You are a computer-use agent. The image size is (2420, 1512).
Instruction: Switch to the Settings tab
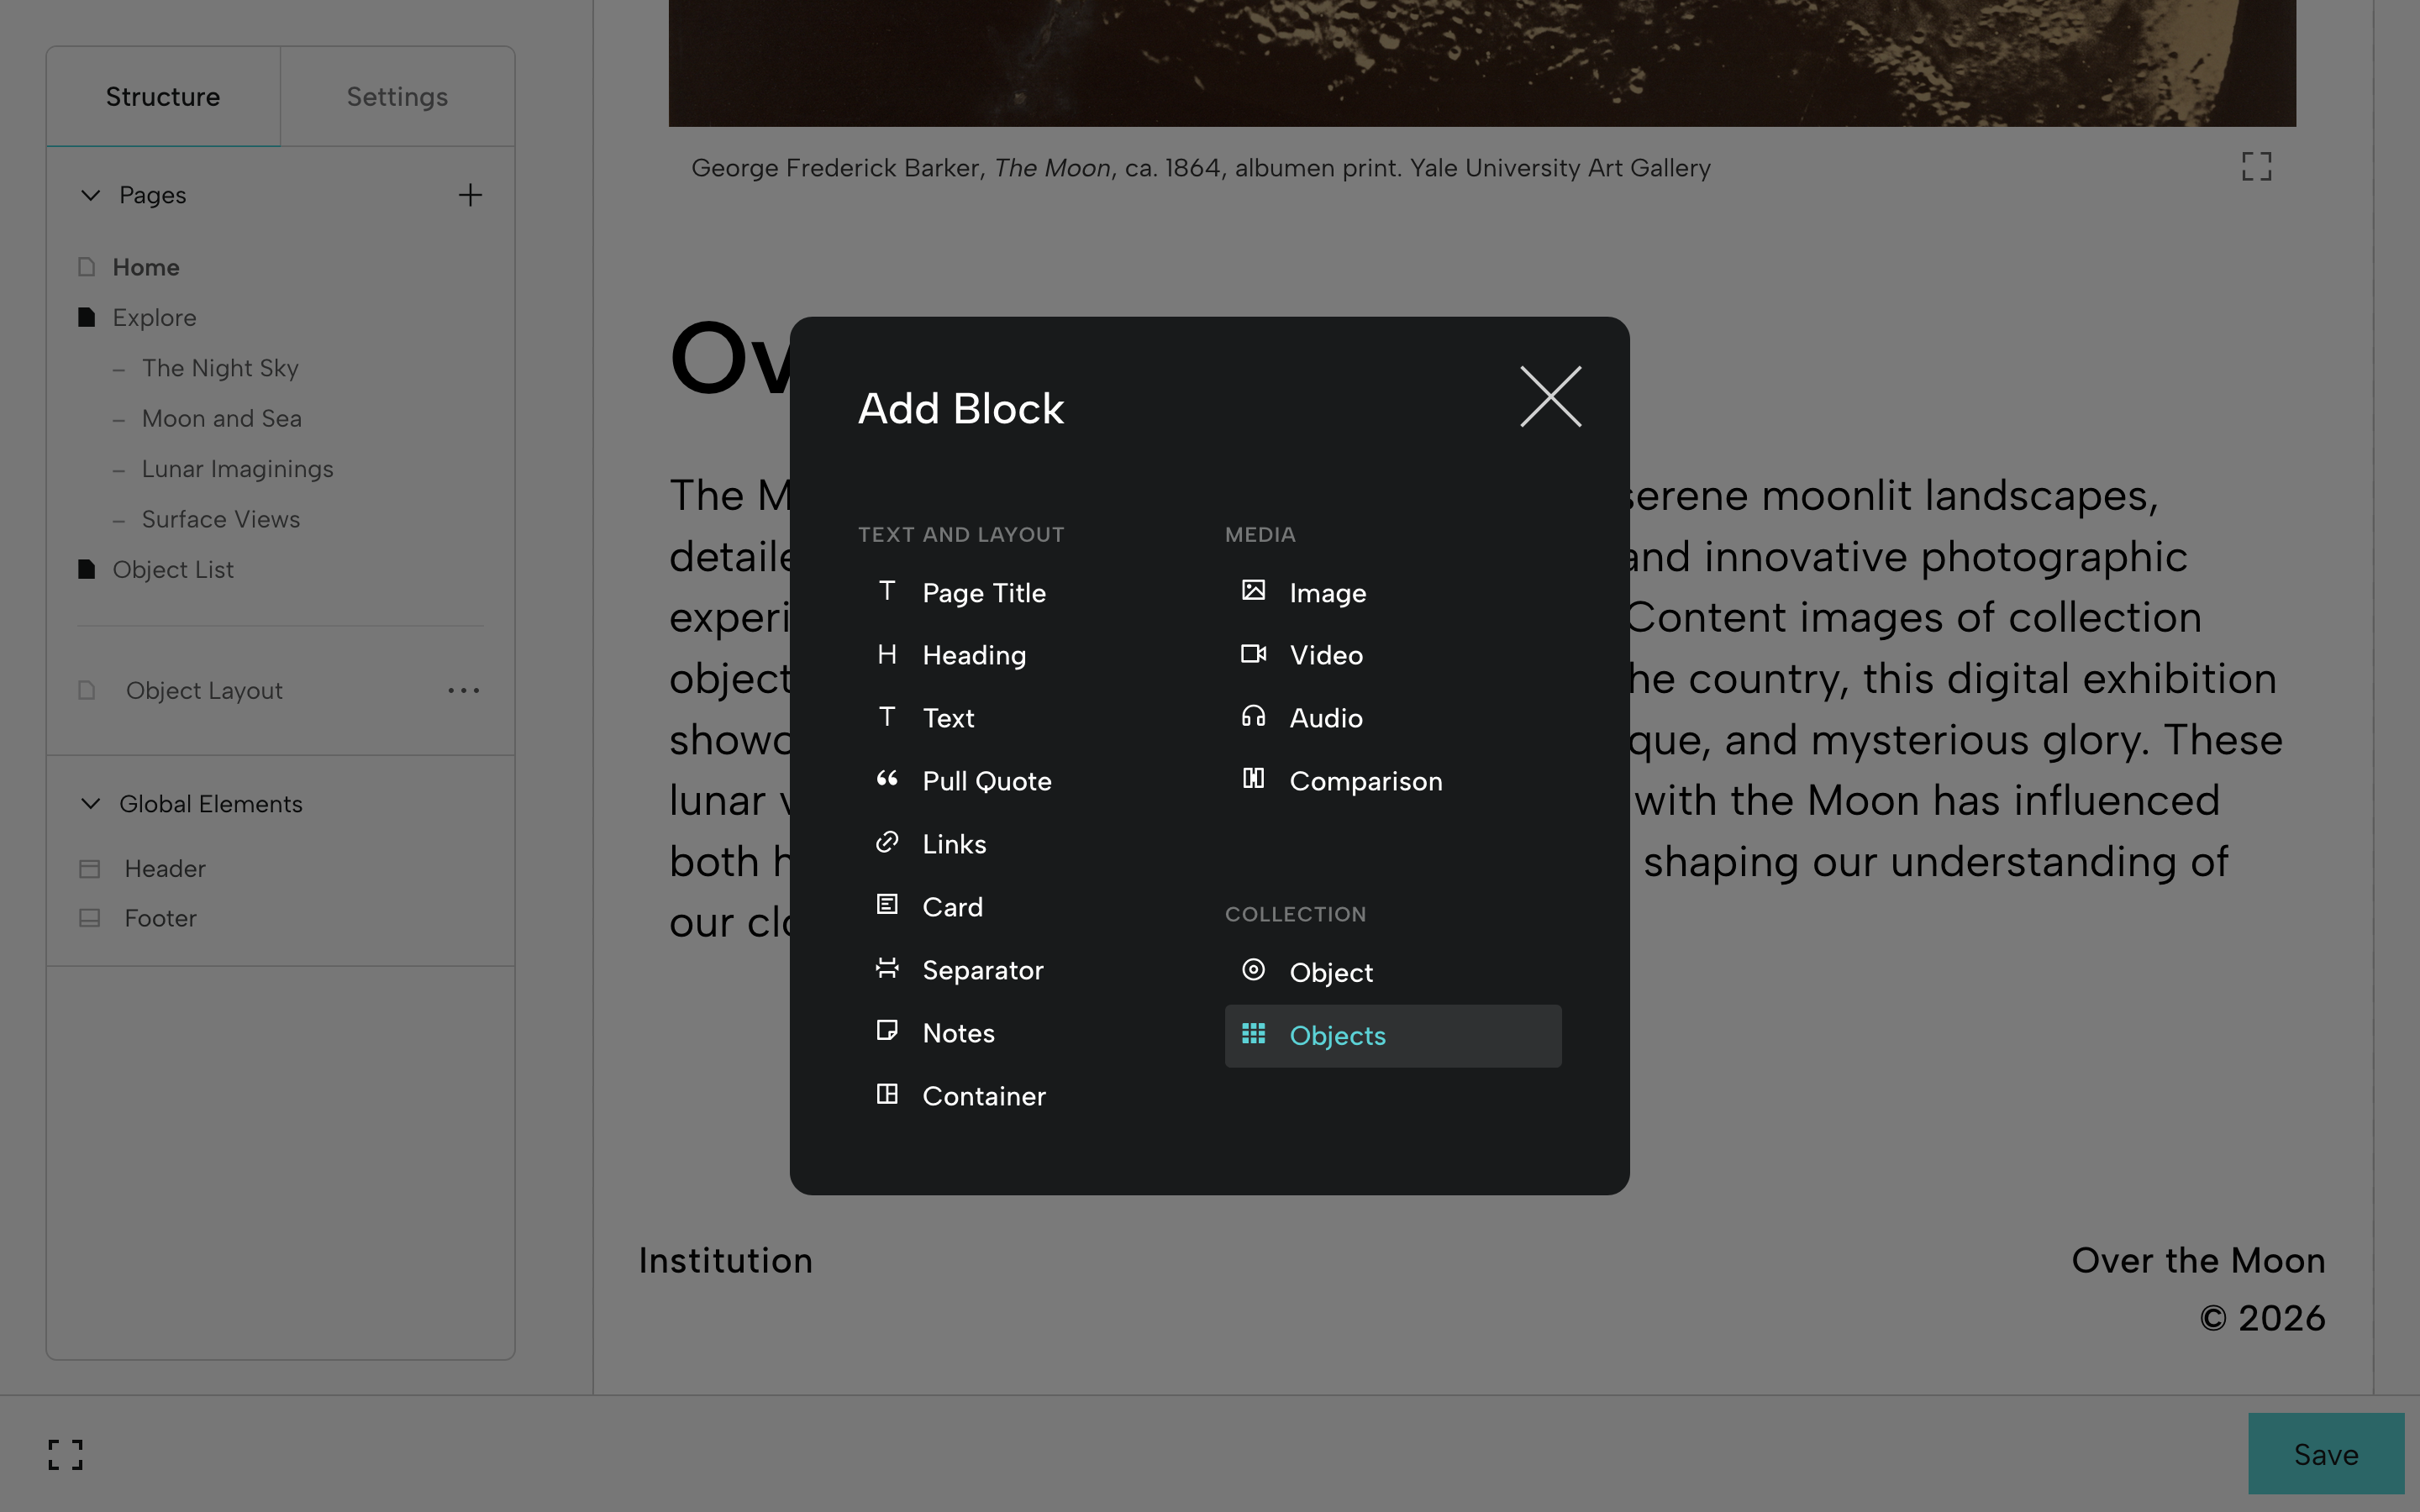click(x=397, y=96)
